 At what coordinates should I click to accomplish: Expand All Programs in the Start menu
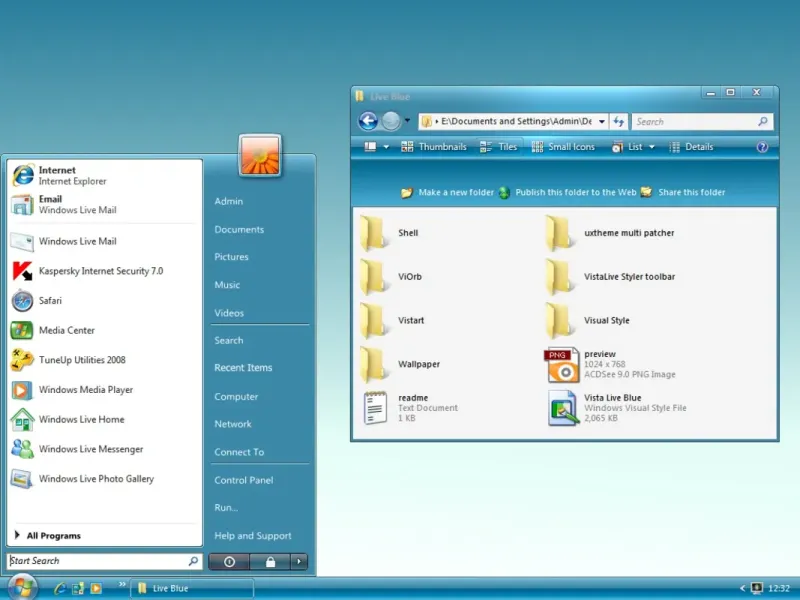tap(54, 535)
